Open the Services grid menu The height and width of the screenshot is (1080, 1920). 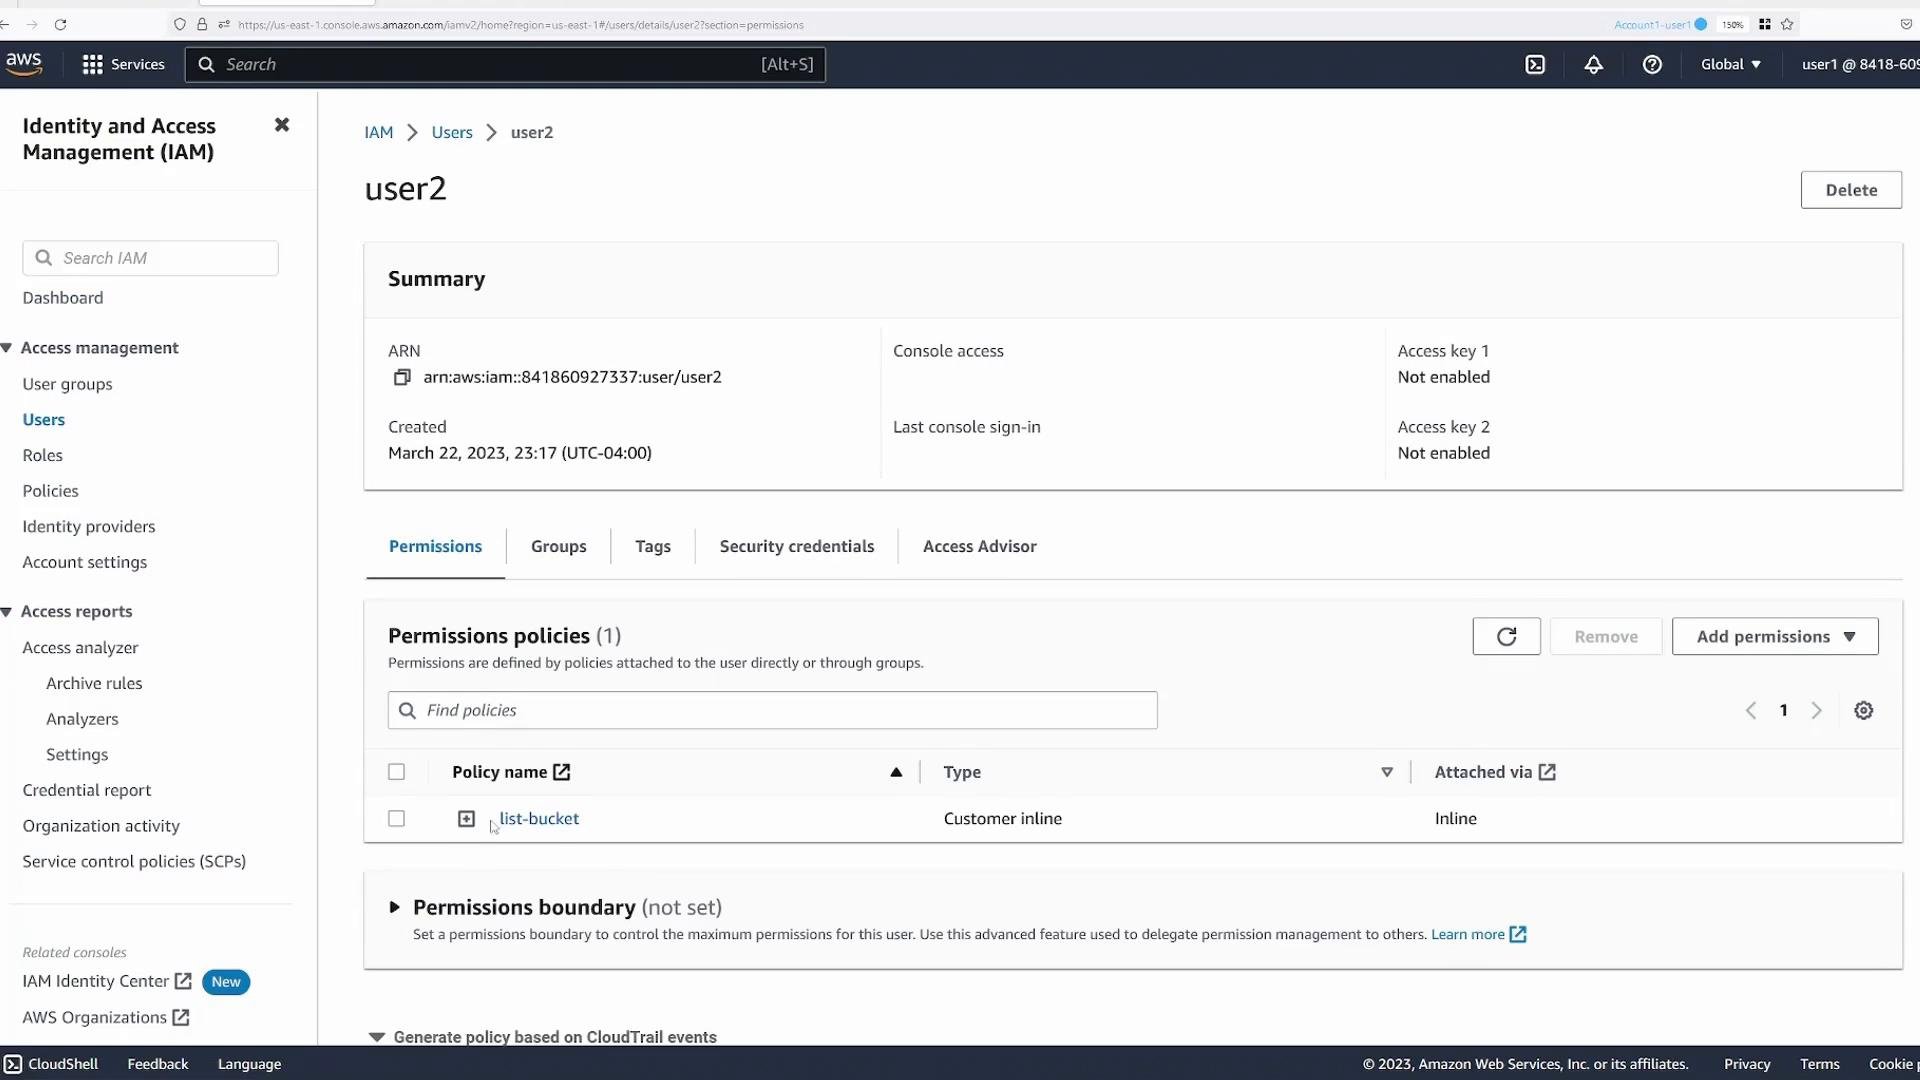[x=123, y=64]
